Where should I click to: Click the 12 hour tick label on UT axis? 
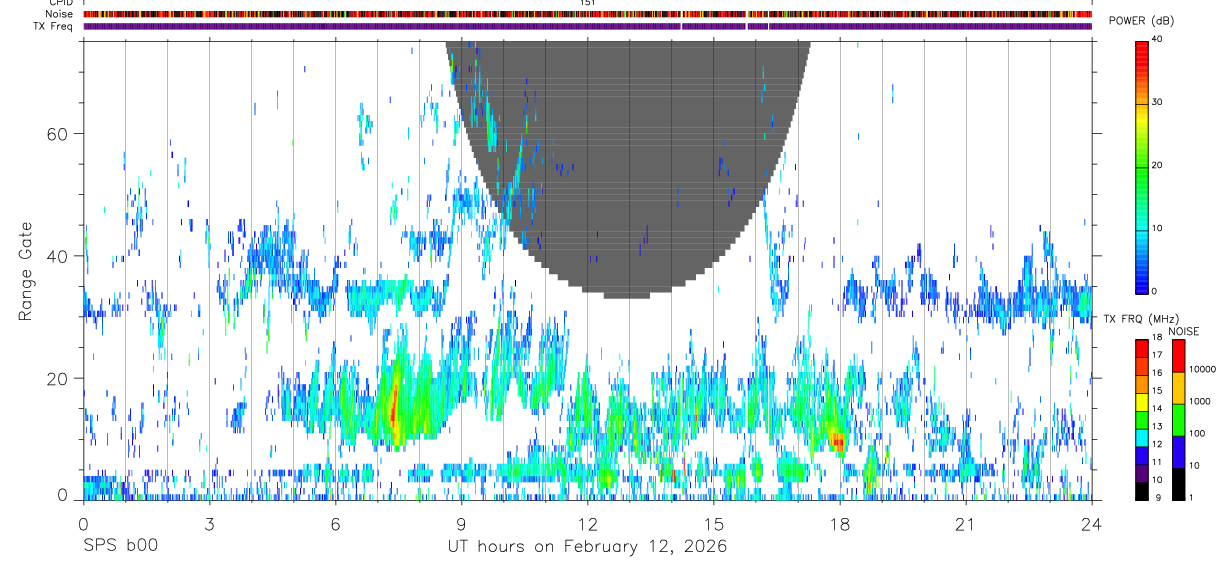(587, 525)
